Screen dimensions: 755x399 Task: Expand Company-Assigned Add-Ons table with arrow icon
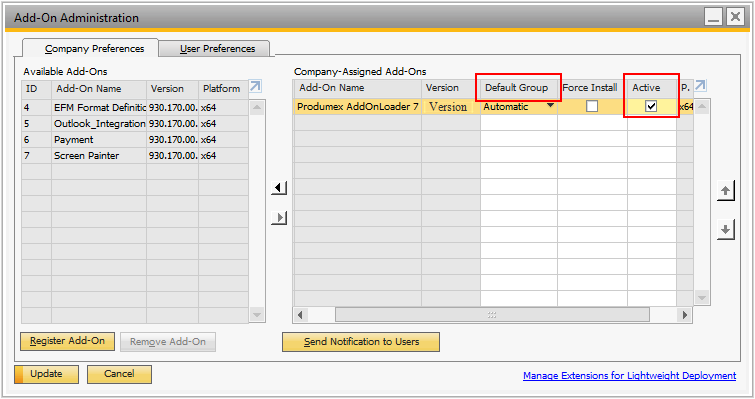click(701, 86)
